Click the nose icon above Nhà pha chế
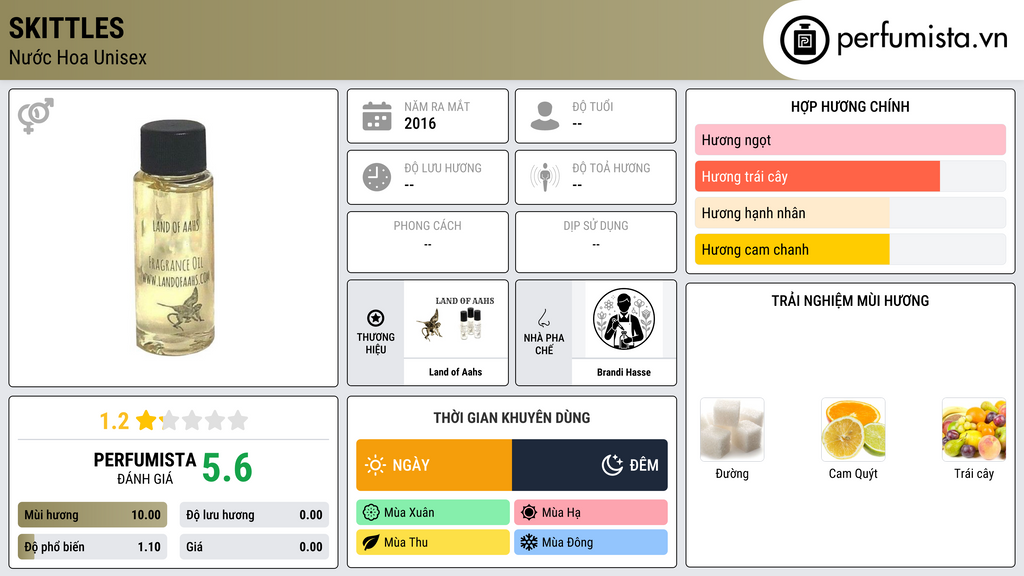1024x576 pixels. [x=543, y=318]
